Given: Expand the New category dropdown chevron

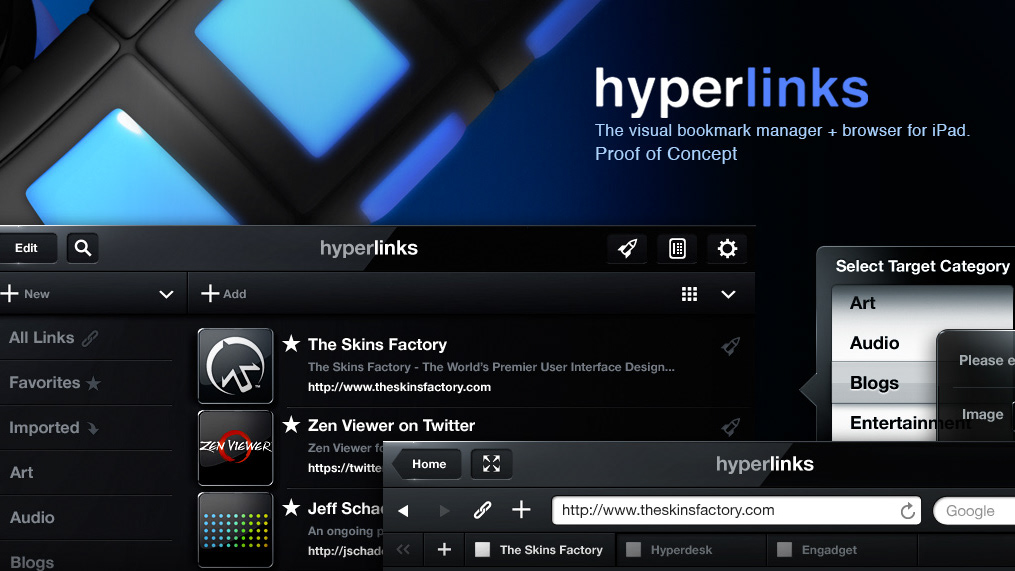Looking at the screenshot, I should coord(166,295).
